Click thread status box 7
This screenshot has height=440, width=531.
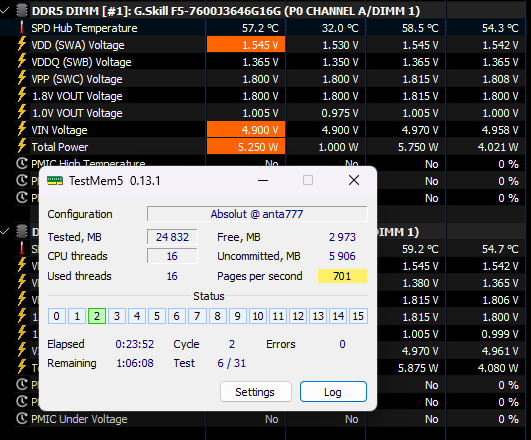(197, 316)
